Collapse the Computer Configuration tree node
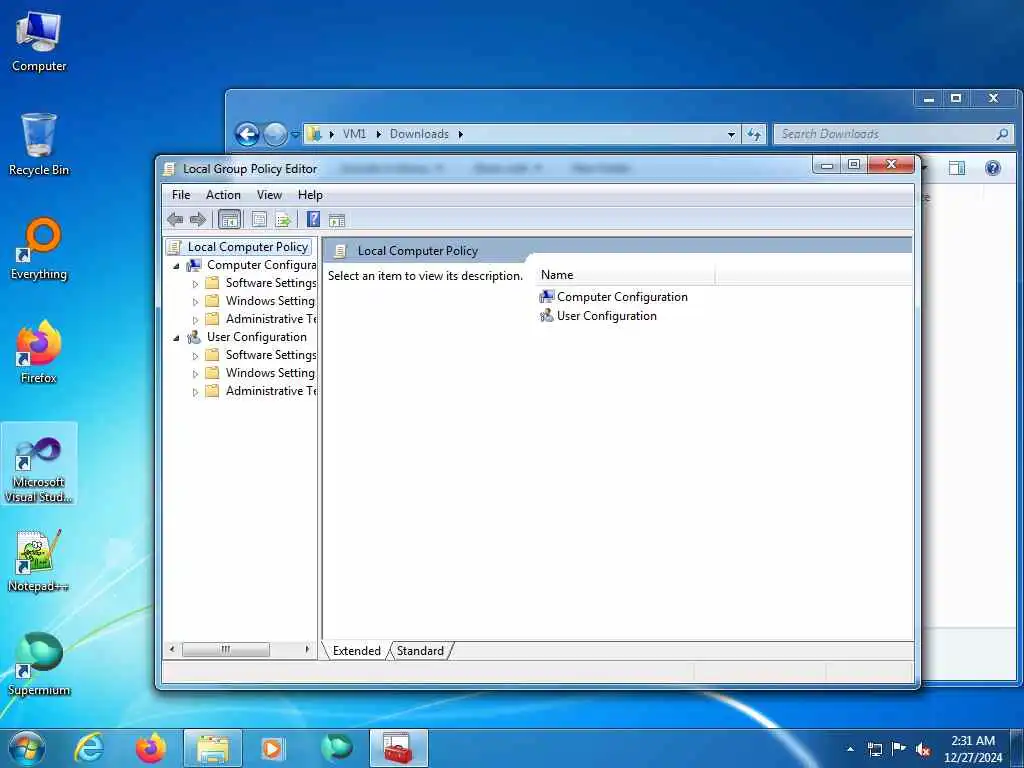 pyautogui.click(x=176, y=266)
